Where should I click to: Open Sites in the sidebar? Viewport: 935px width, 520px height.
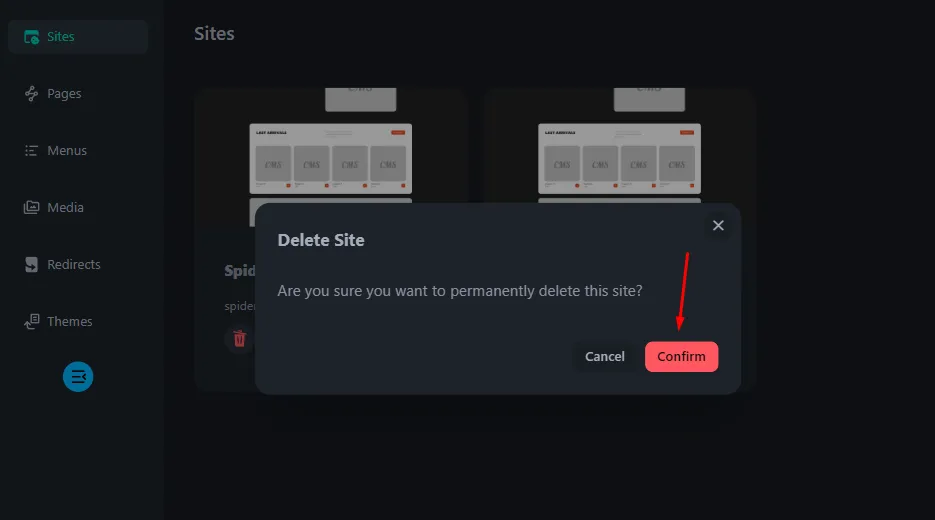78,36
